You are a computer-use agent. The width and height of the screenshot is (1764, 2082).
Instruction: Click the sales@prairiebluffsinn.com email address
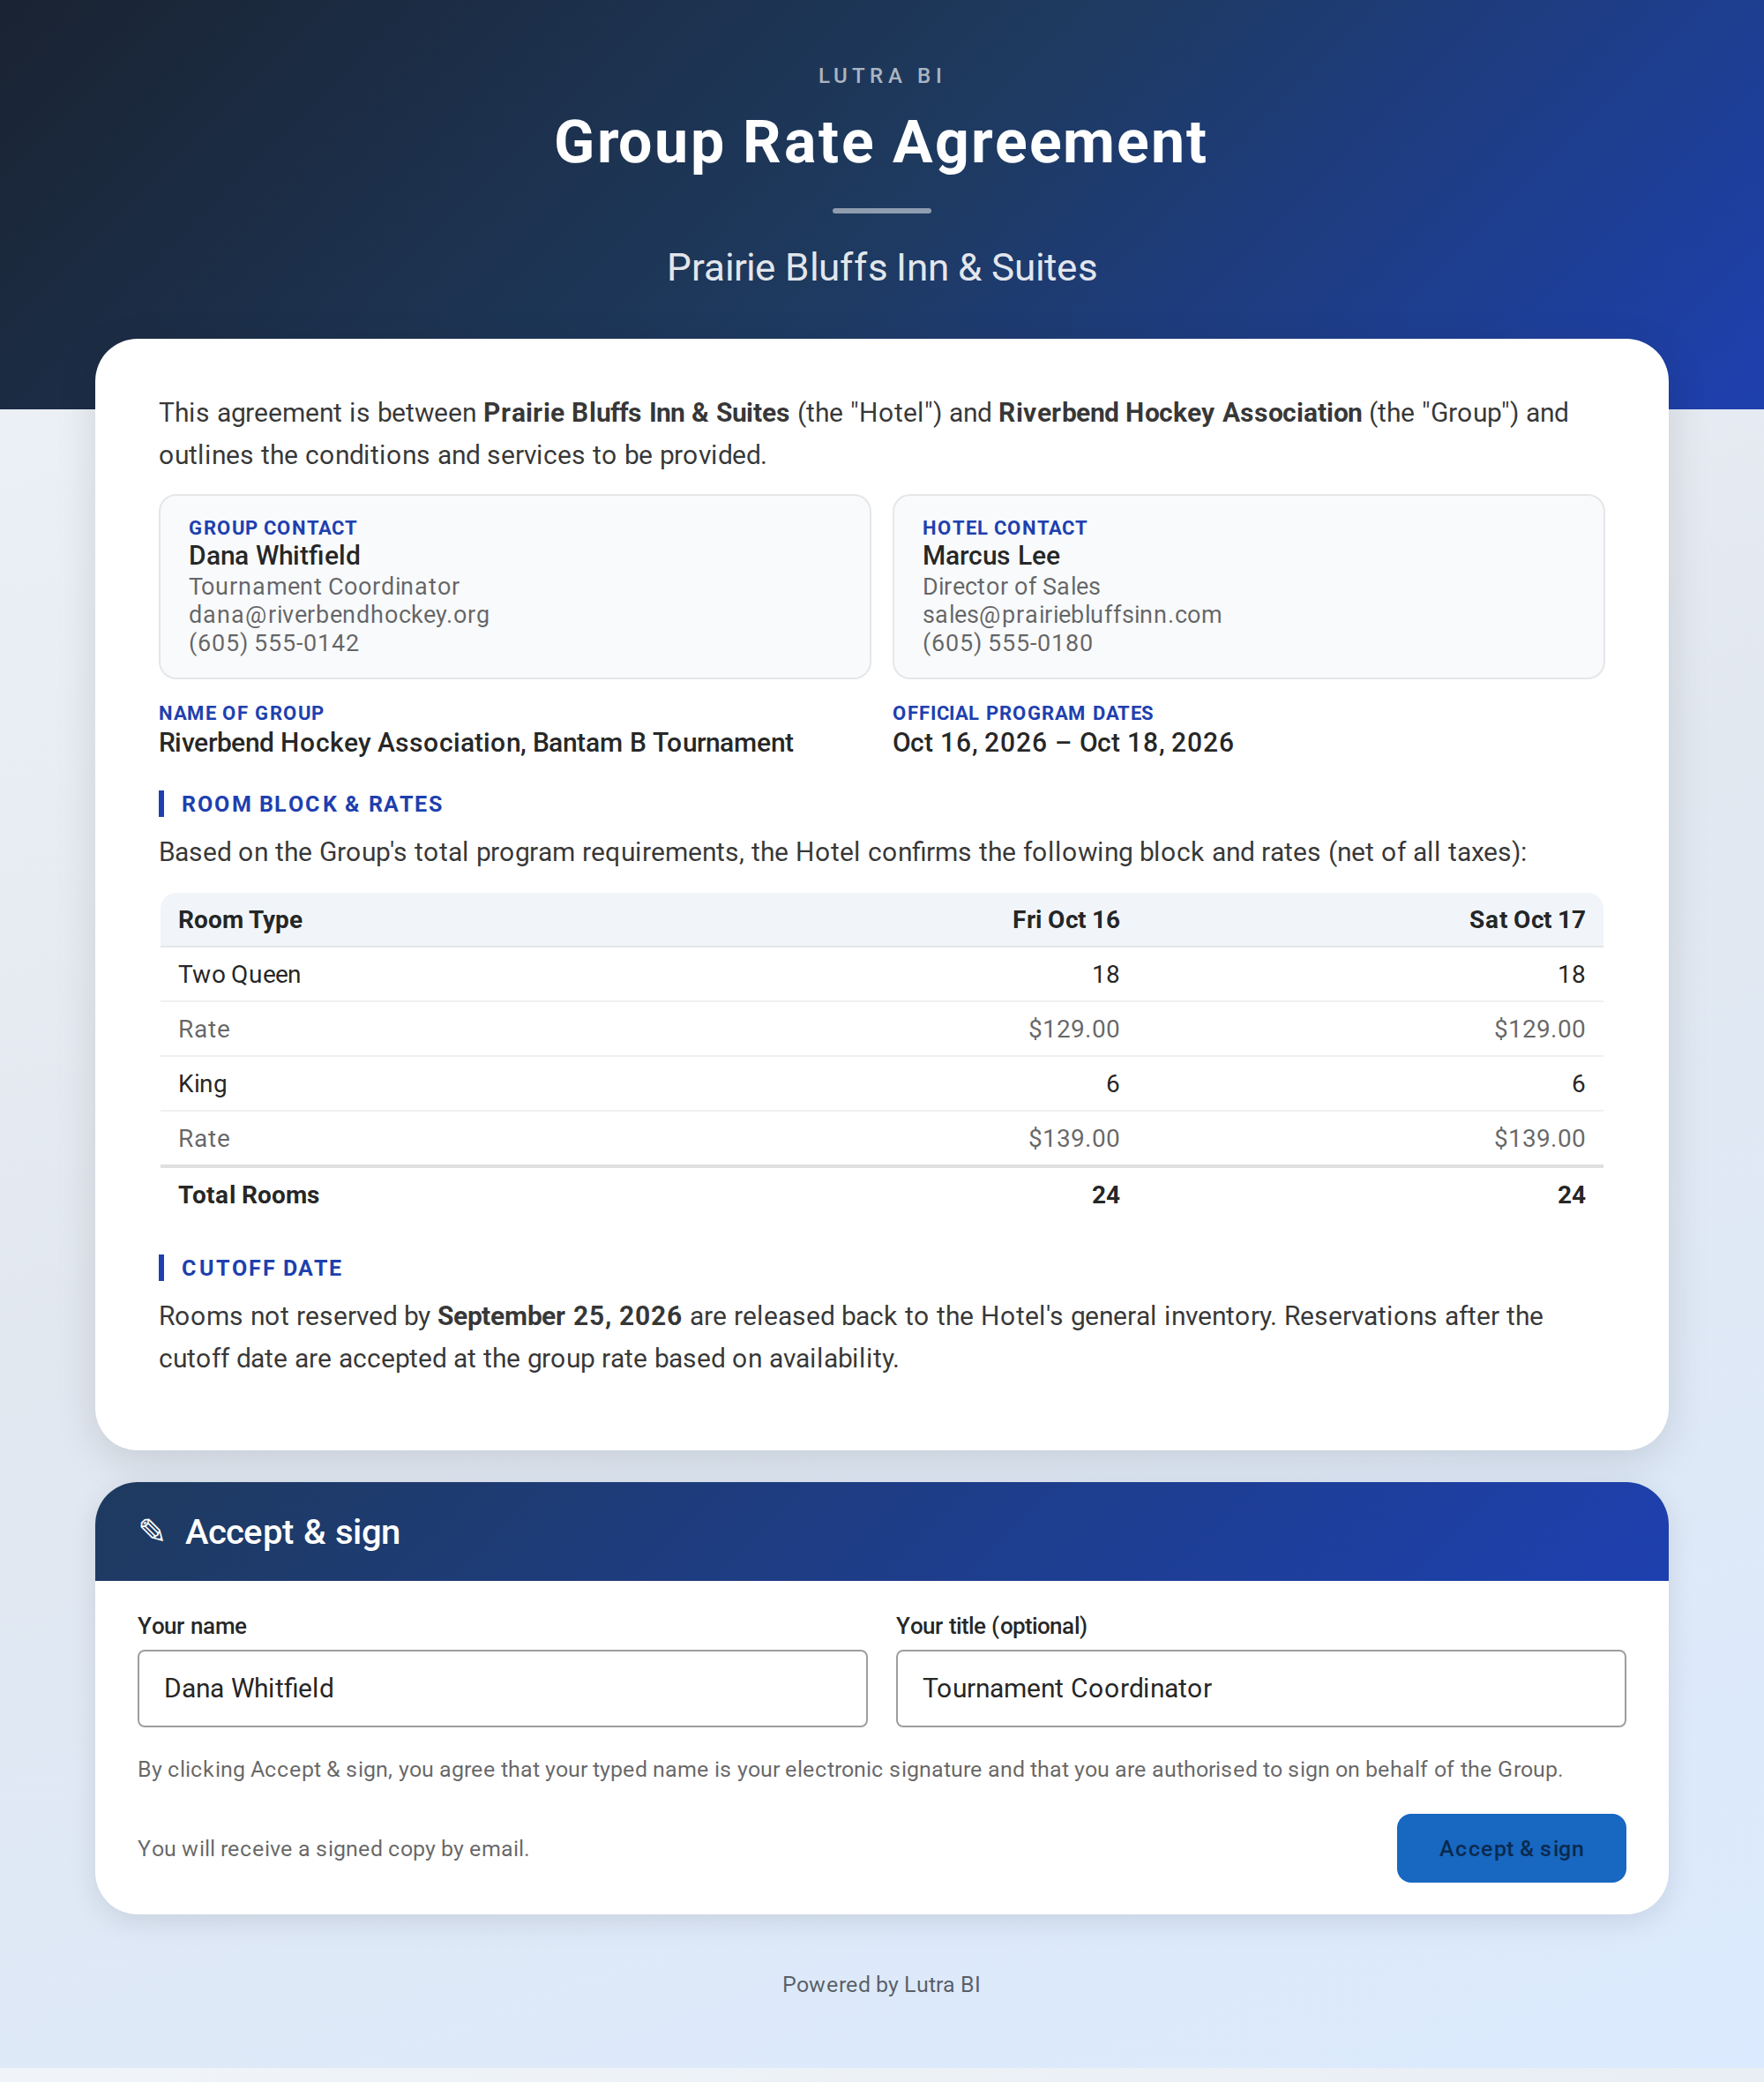point(1072,614)
